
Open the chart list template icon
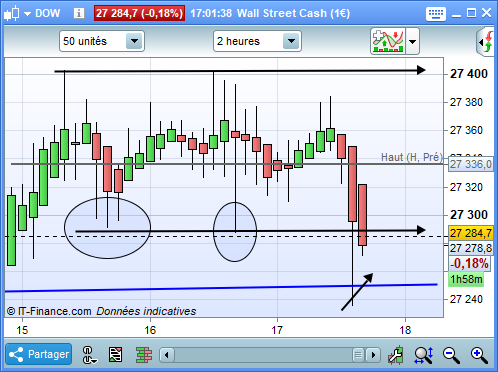tap(116, 355)
